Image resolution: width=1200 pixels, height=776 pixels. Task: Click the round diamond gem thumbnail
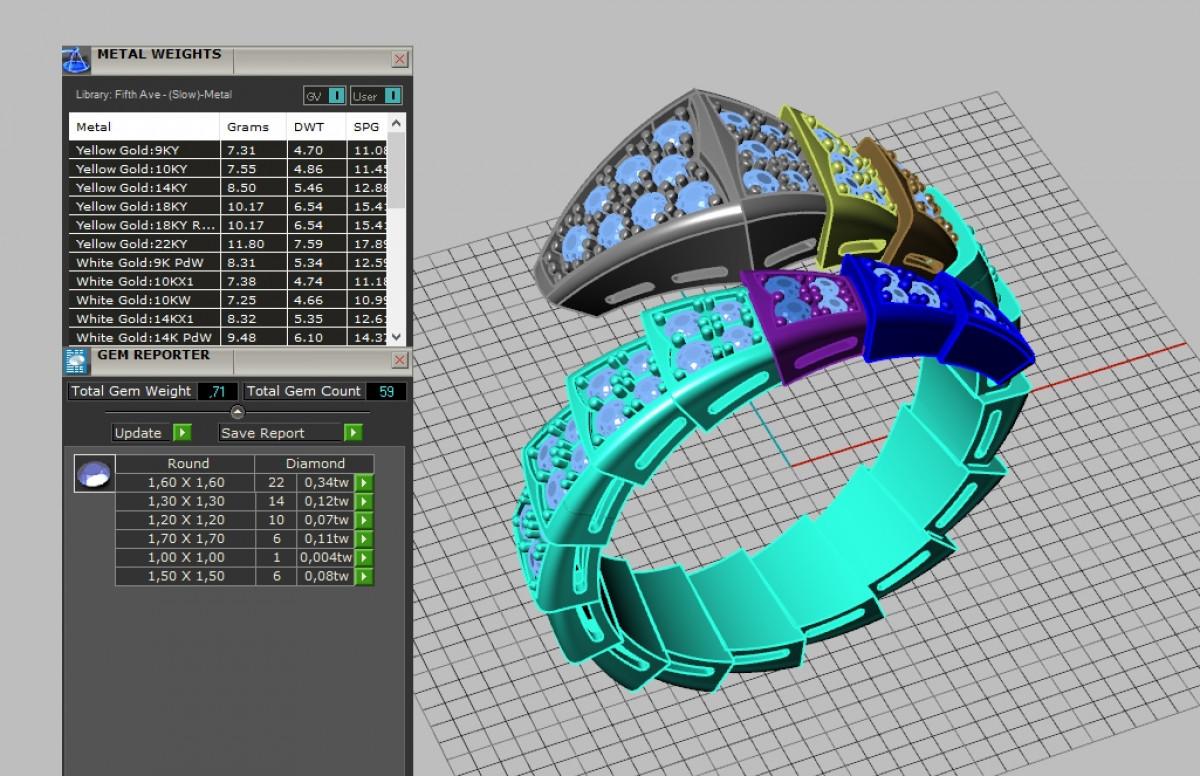94,473
